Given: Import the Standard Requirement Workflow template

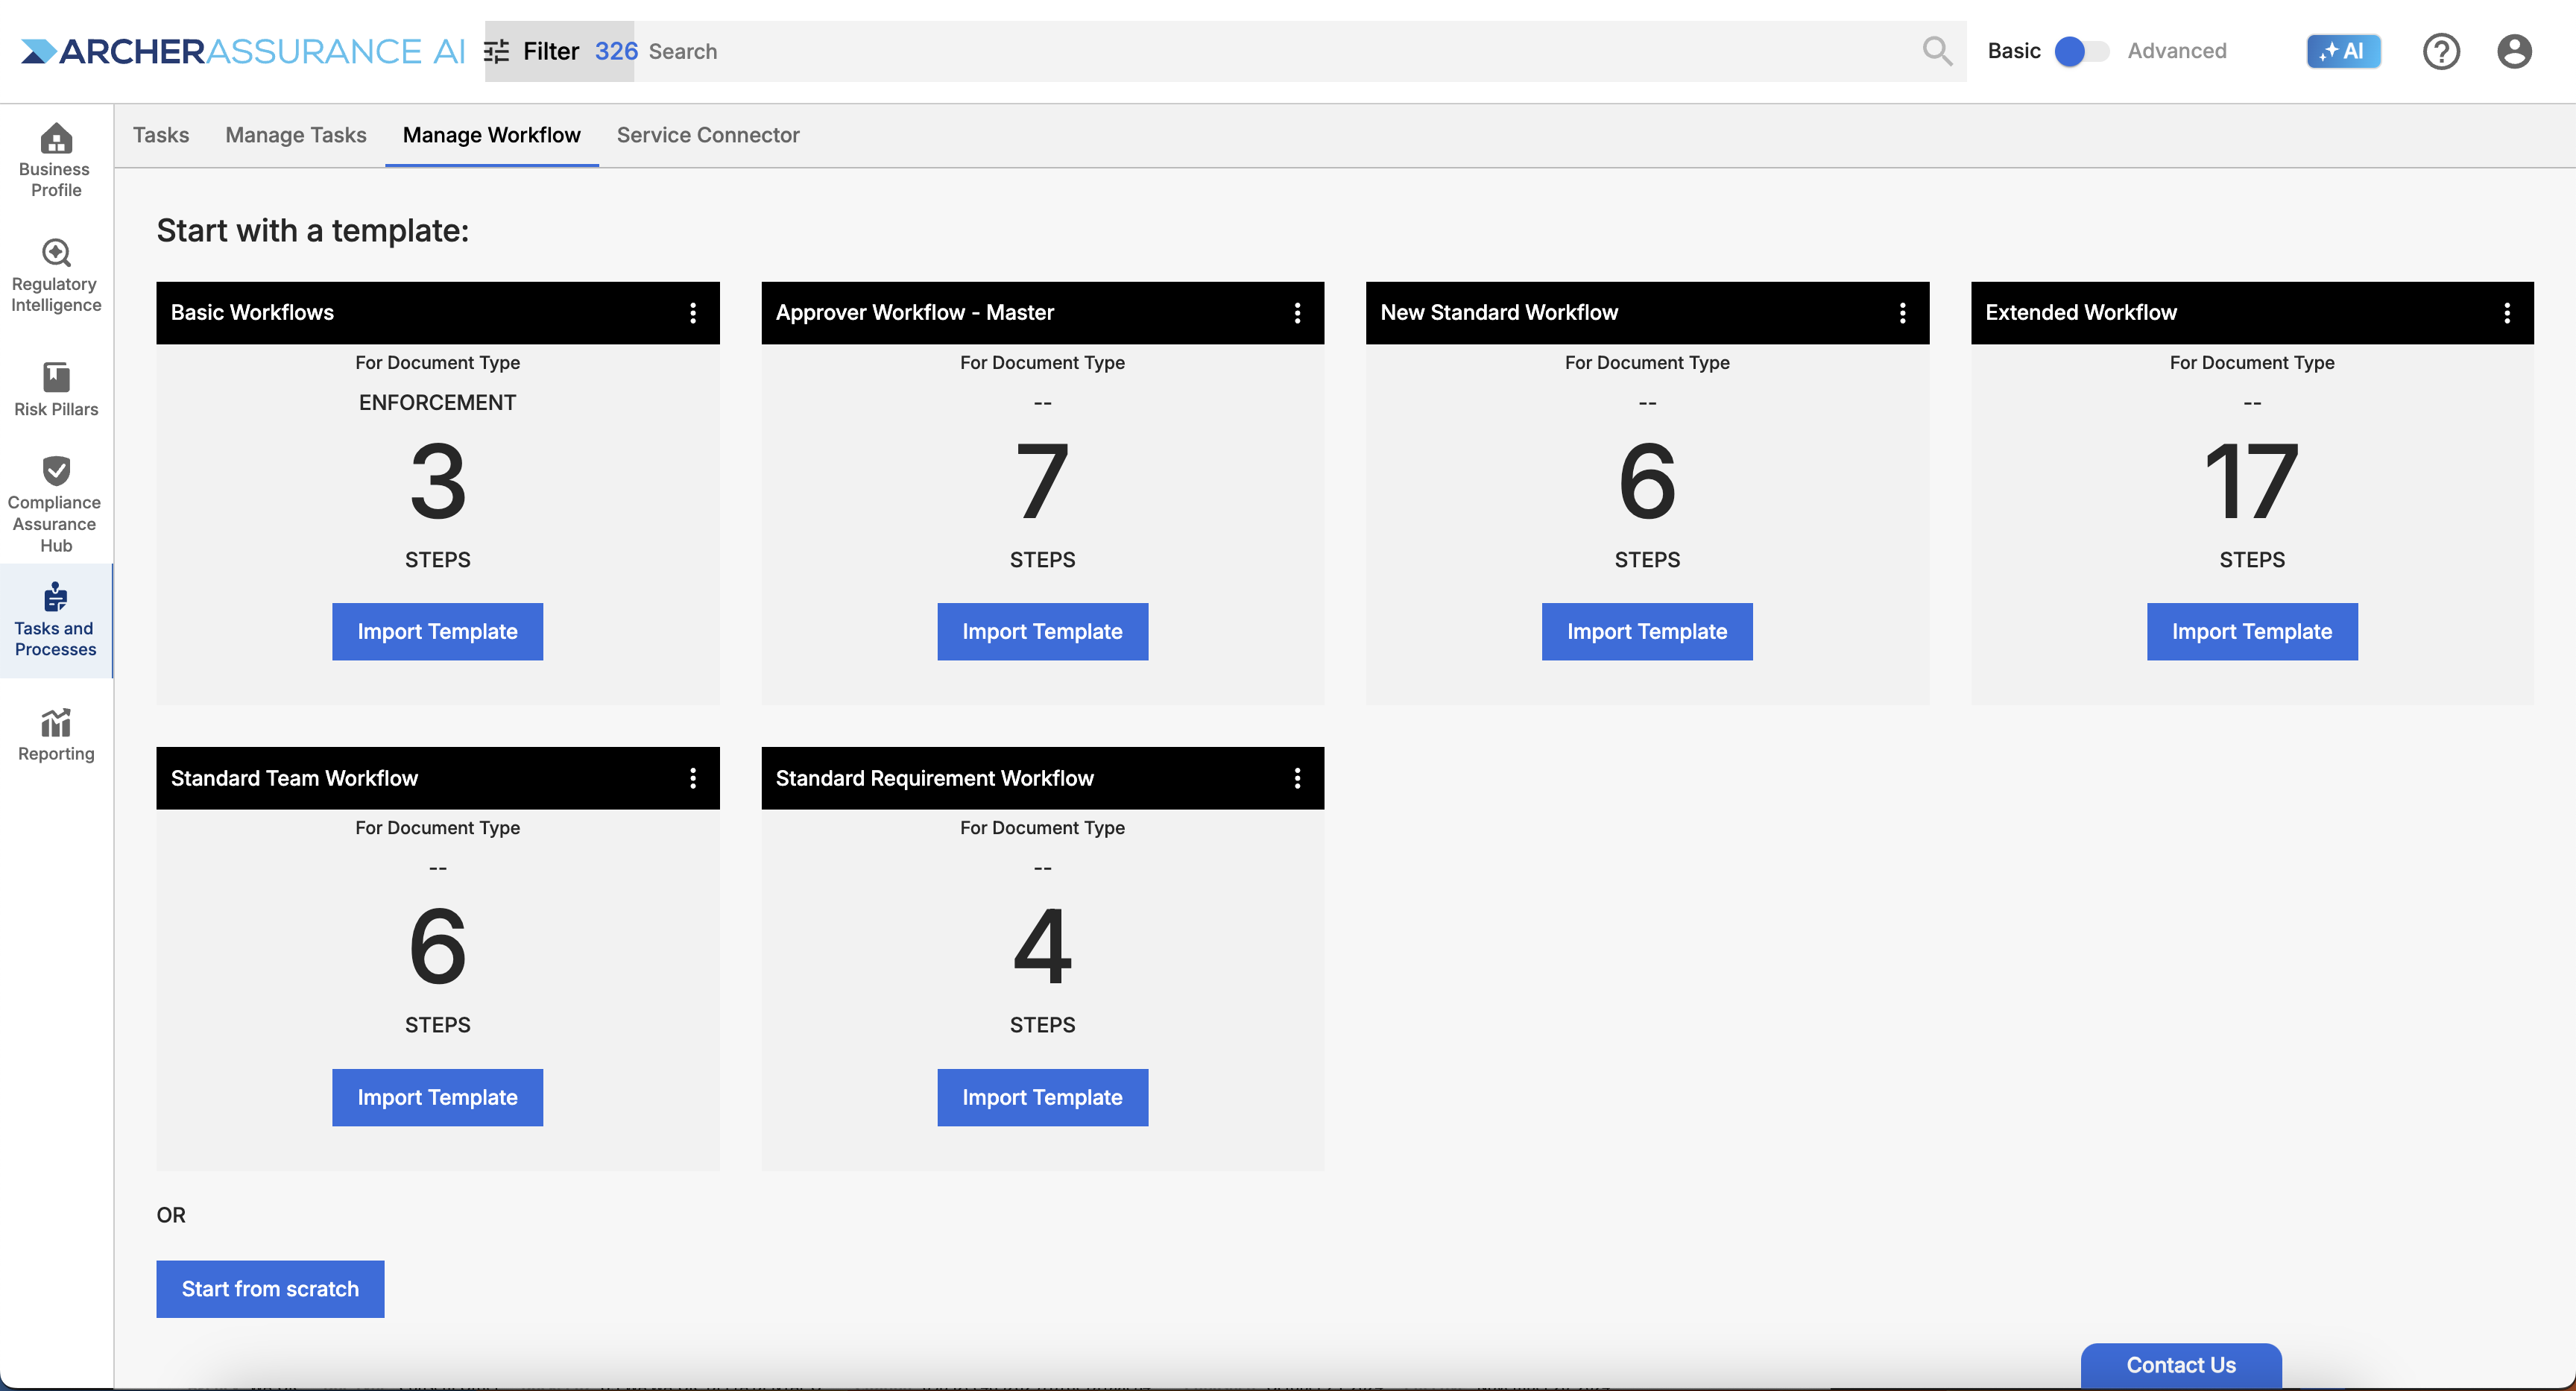Looking at the screenshot, I should pos(1042,1097).
